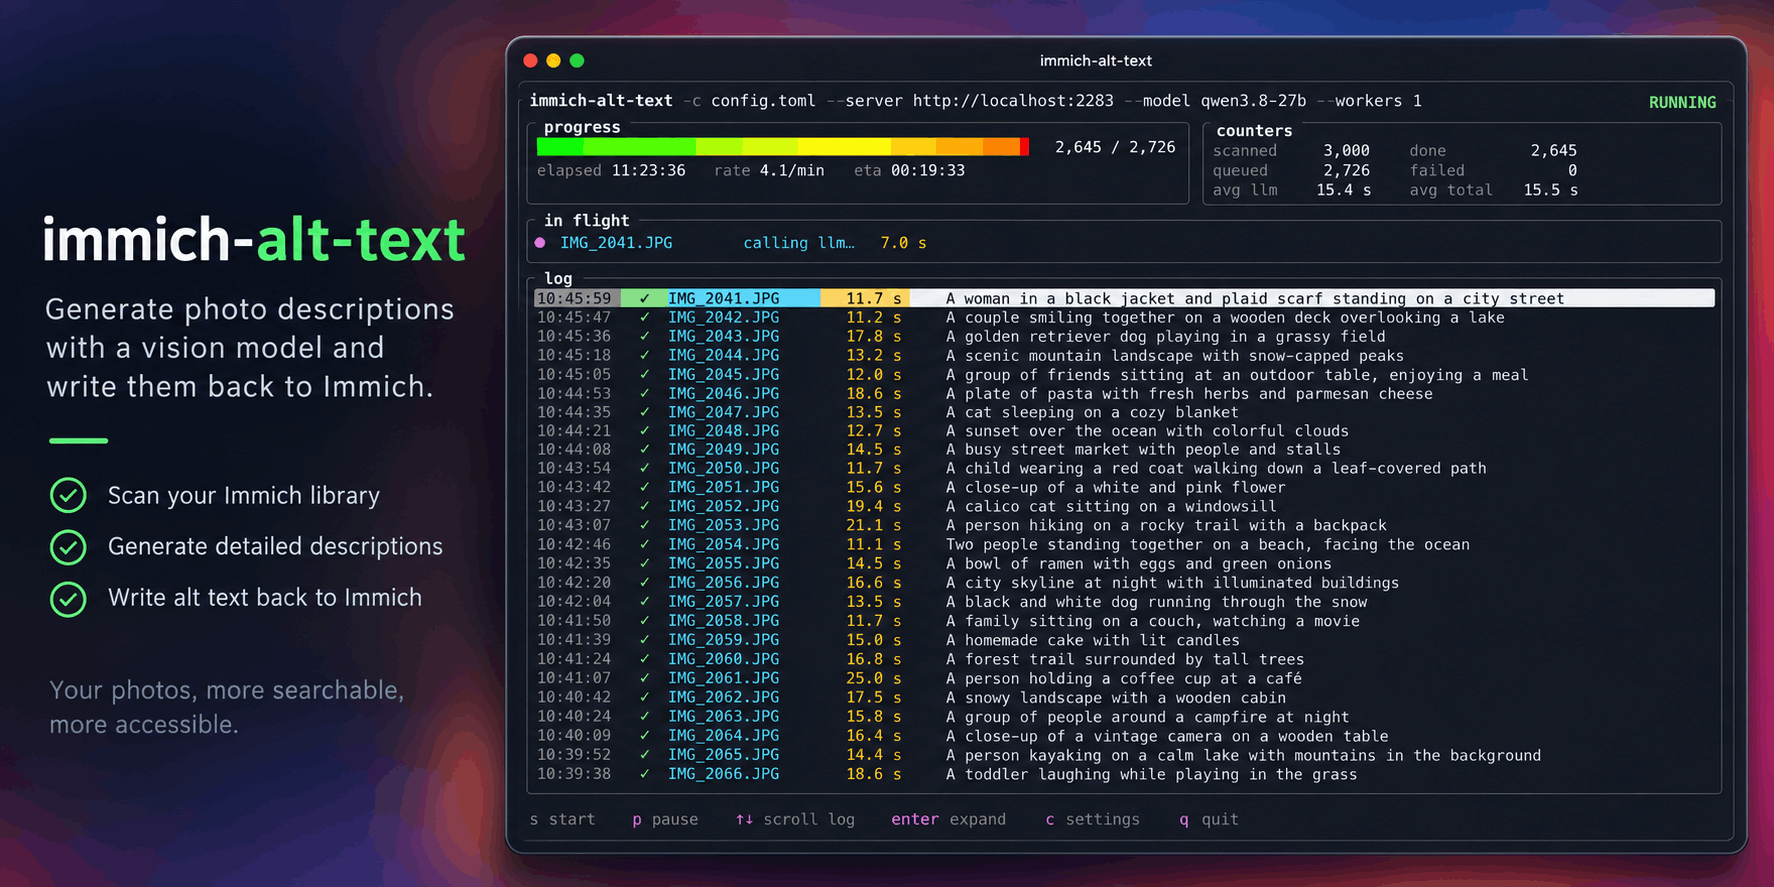Viewport: 1774px width, 887px height.
Task: Select the IMG_2049.JPG file name in the log
Action: [723, 450]
